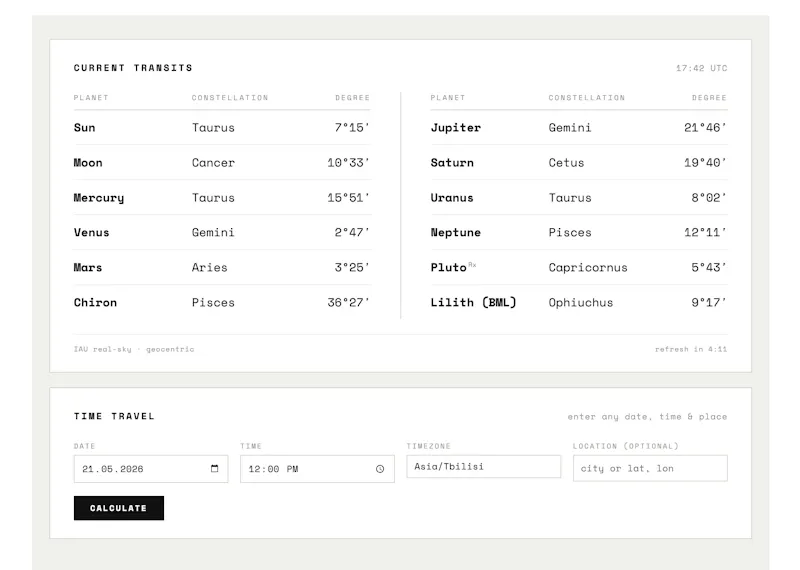The width and height of the screenshot is (800, 570).
Task: Click the Mars degree 3°25'
Action: 352,267
